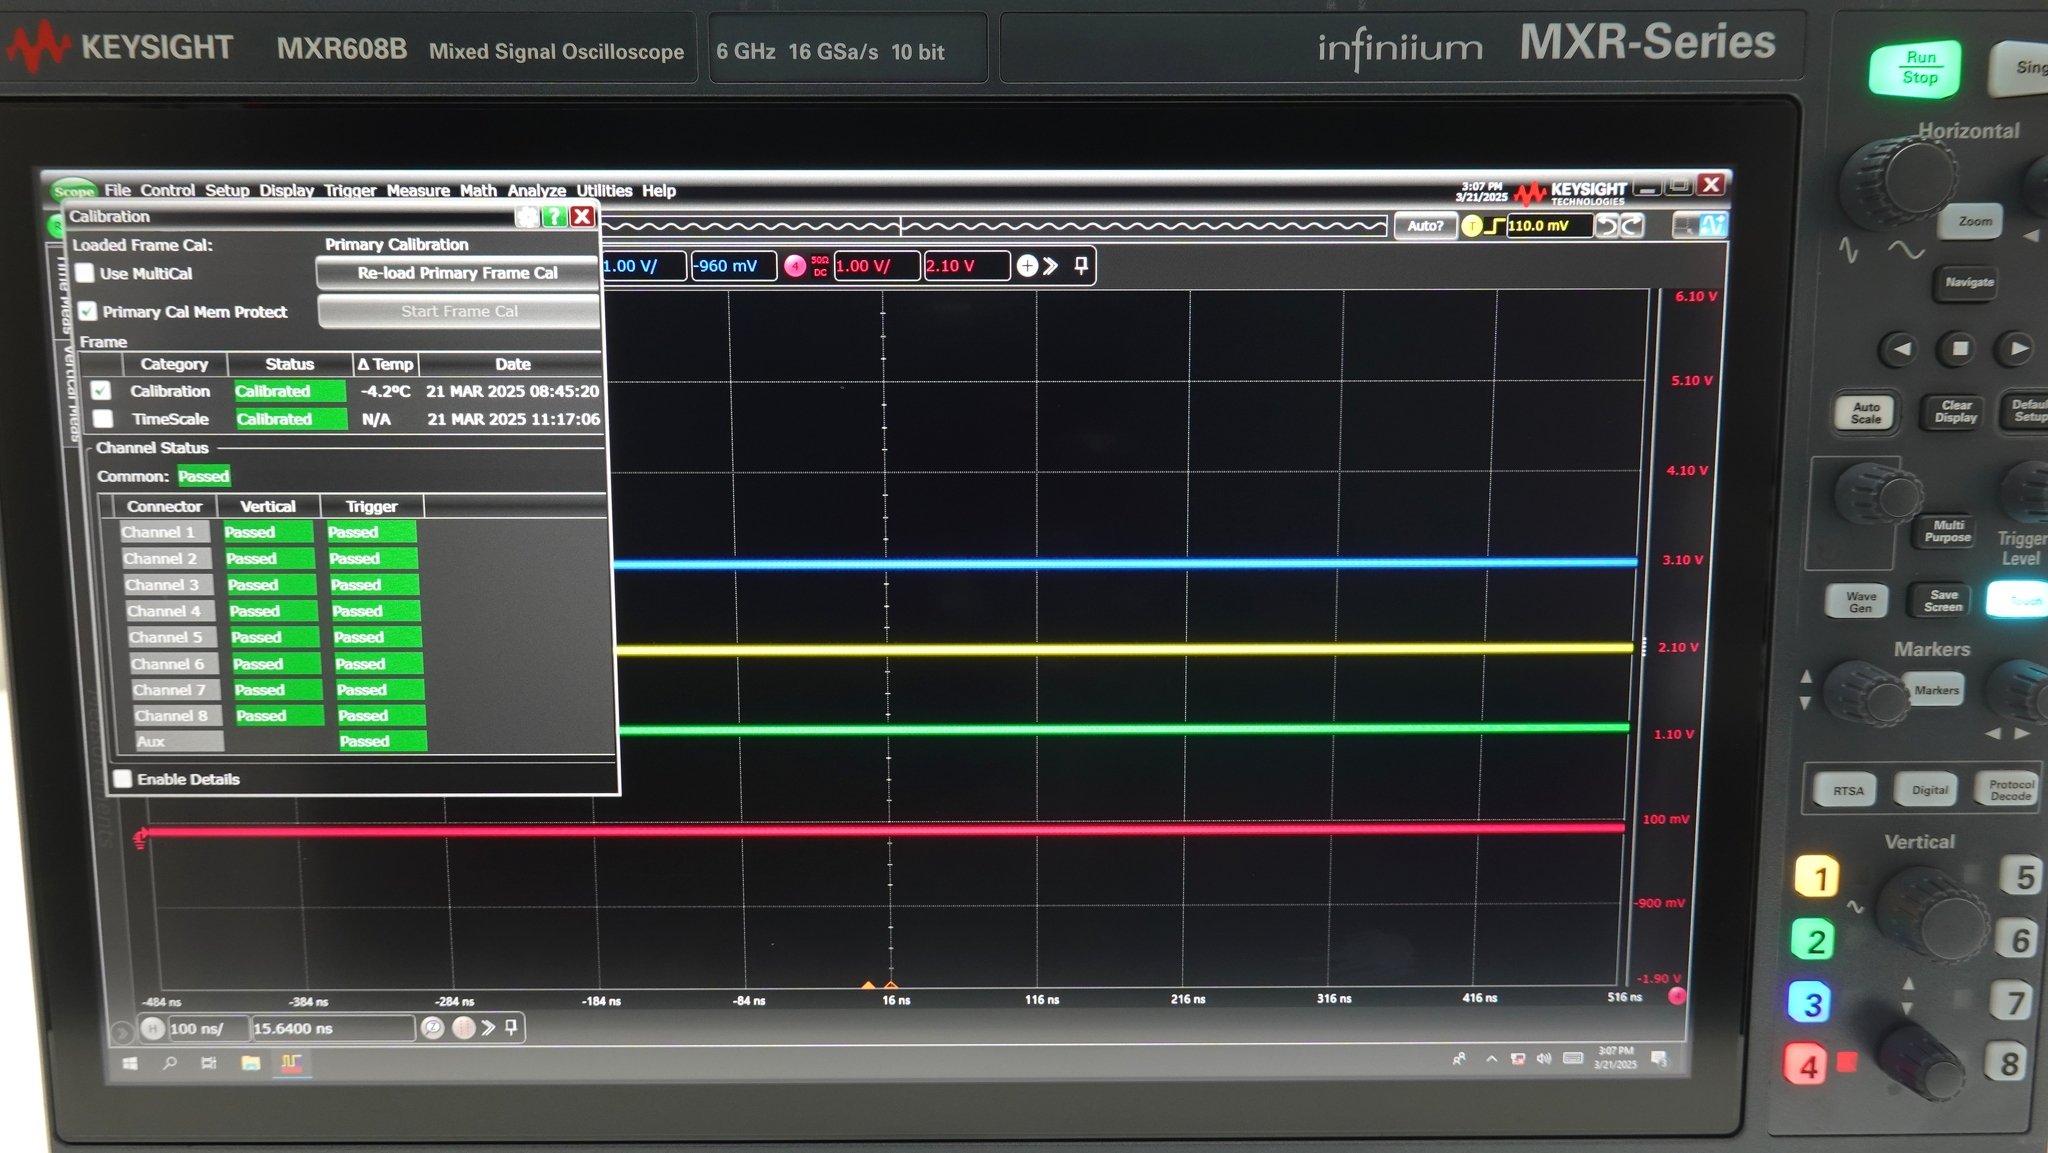Click the 50Ω DC impedance indicator

820,266
